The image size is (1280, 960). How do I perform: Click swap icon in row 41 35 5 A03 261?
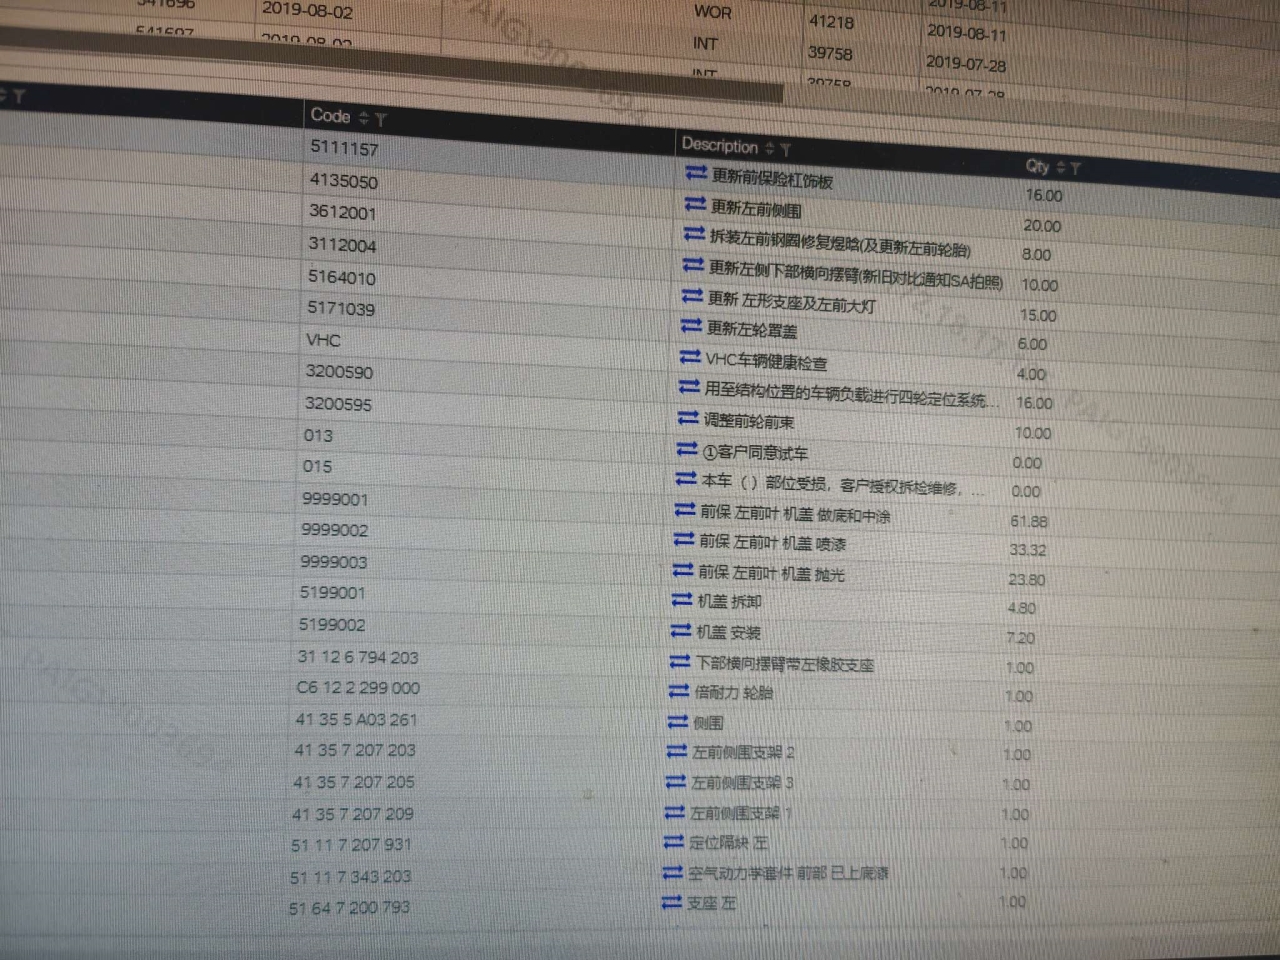(678, 721)
